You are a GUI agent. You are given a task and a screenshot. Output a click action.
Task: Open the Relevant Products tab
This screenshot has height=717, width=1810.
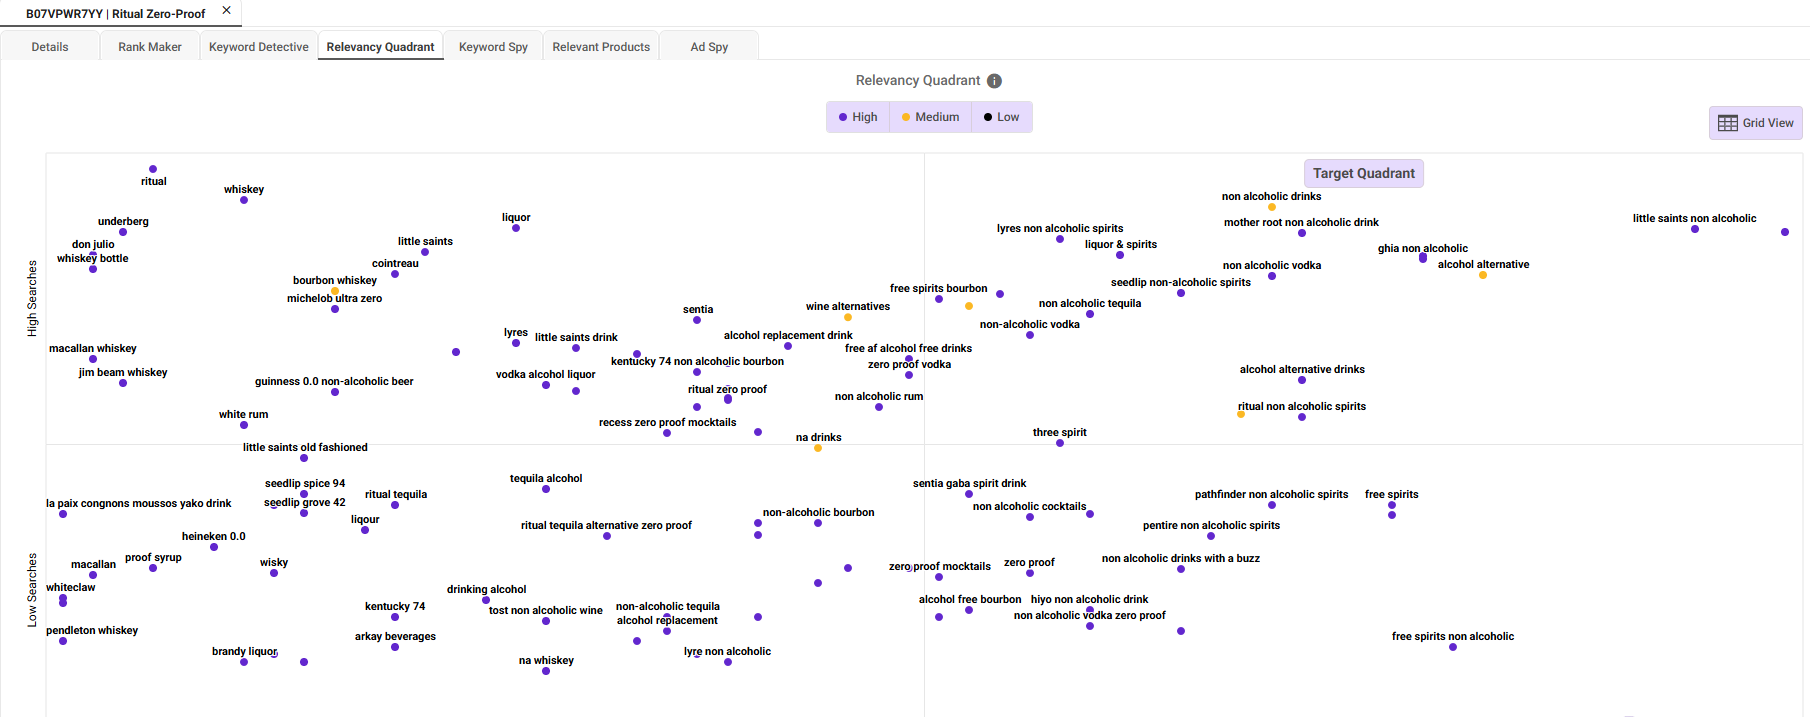(x=601, y=47)
